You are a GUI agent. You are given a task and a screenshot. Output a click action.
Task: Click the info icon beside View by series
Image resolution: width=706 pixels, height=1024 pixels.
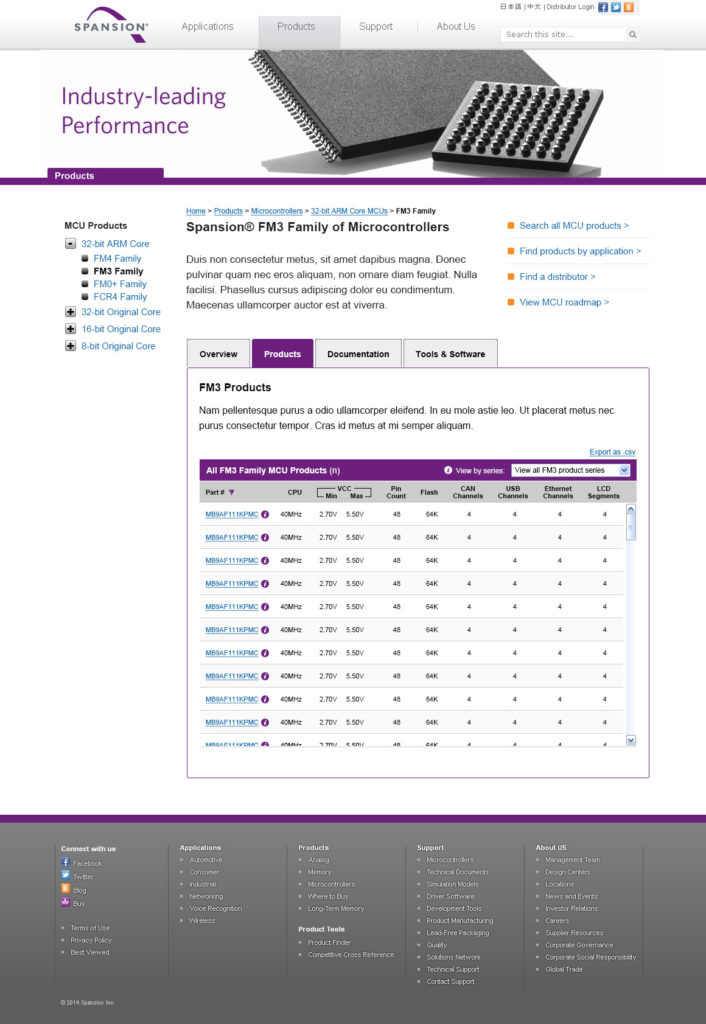[448, 470]
